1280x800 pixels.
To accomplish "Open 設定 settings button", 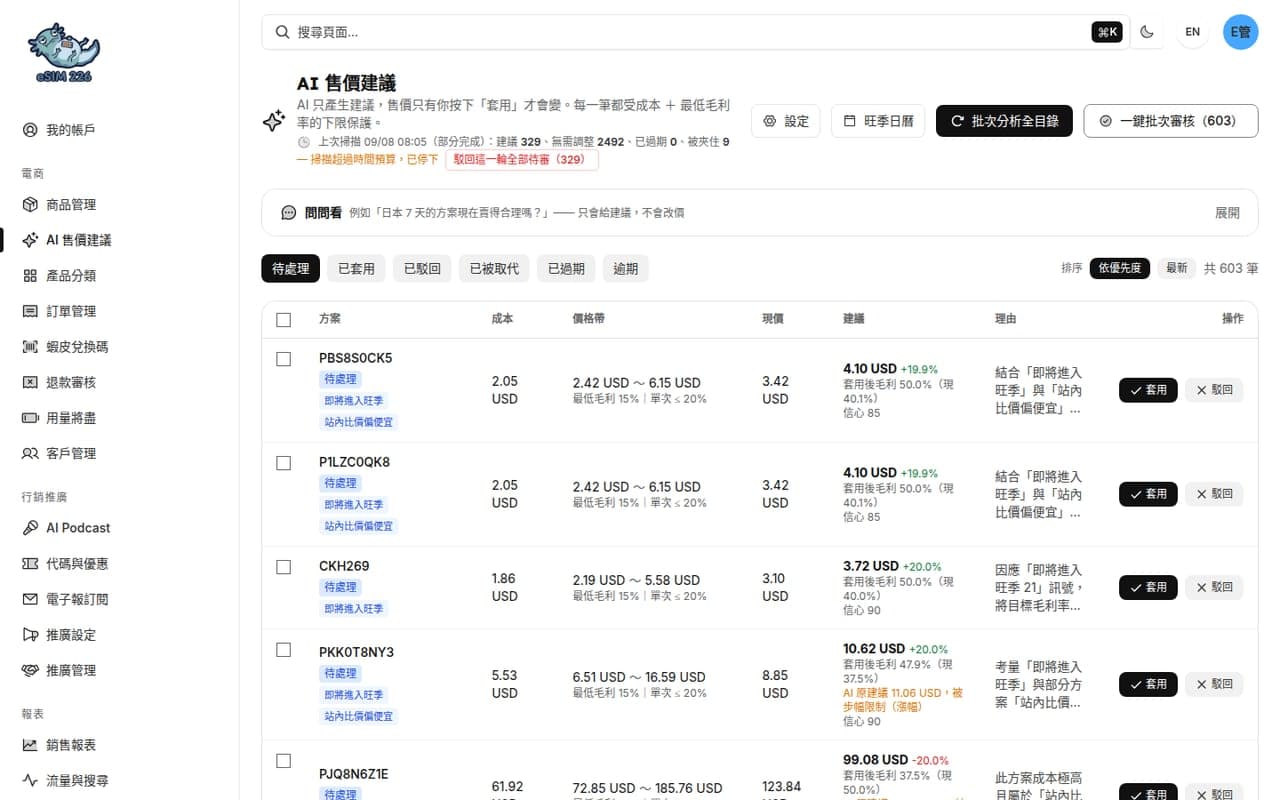I will pyautogui.click(x=786, y=121).
